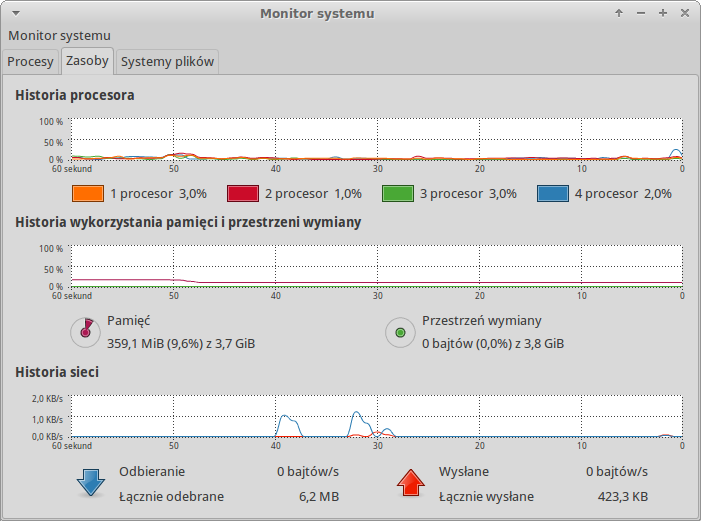Image resolution: width=701 pixels, height=521 pixels.
Task: Select the Zasoby tab
Action: pos(87,61)
